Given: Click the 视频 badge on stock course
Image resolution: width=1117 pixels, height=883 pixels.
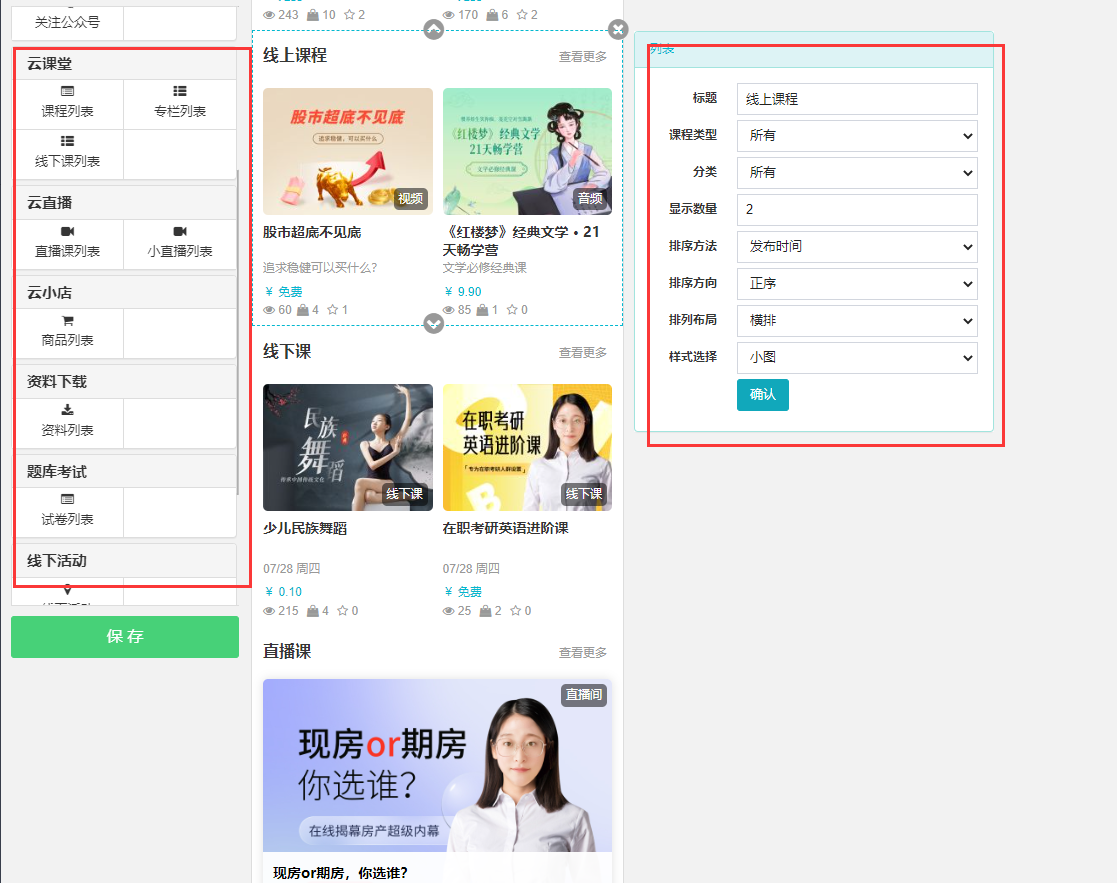Looking at the screenshot, I should tap(410, 199).
